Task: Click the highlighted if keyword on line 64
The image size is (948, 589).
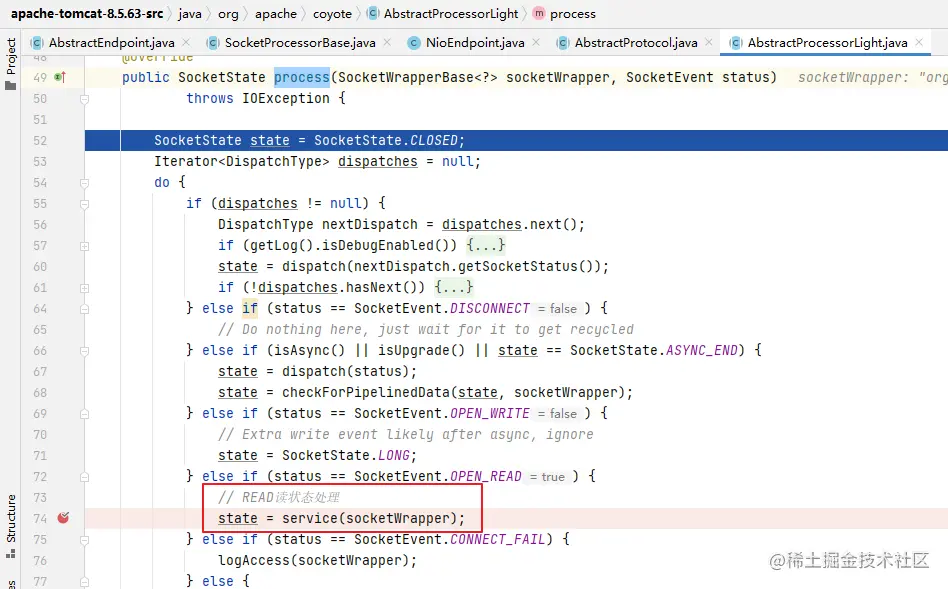Action: click(250, 308)
